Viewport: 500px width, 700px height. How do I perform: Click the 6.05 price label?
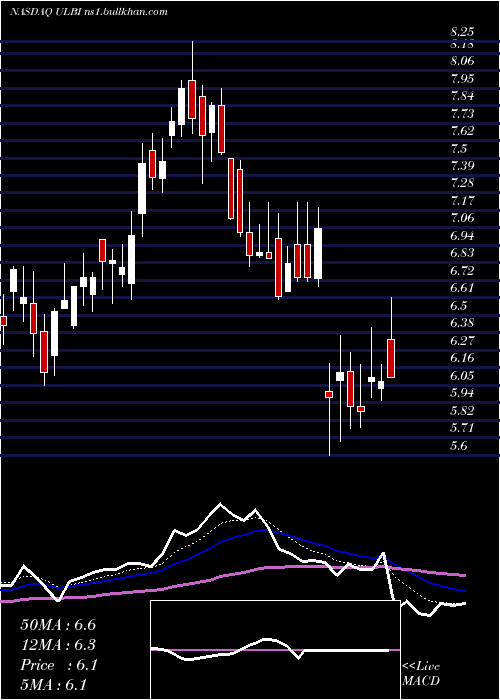462,375
